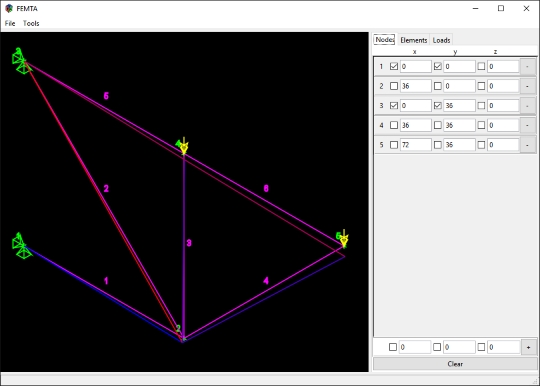Click the Clear button

point(455,364)
